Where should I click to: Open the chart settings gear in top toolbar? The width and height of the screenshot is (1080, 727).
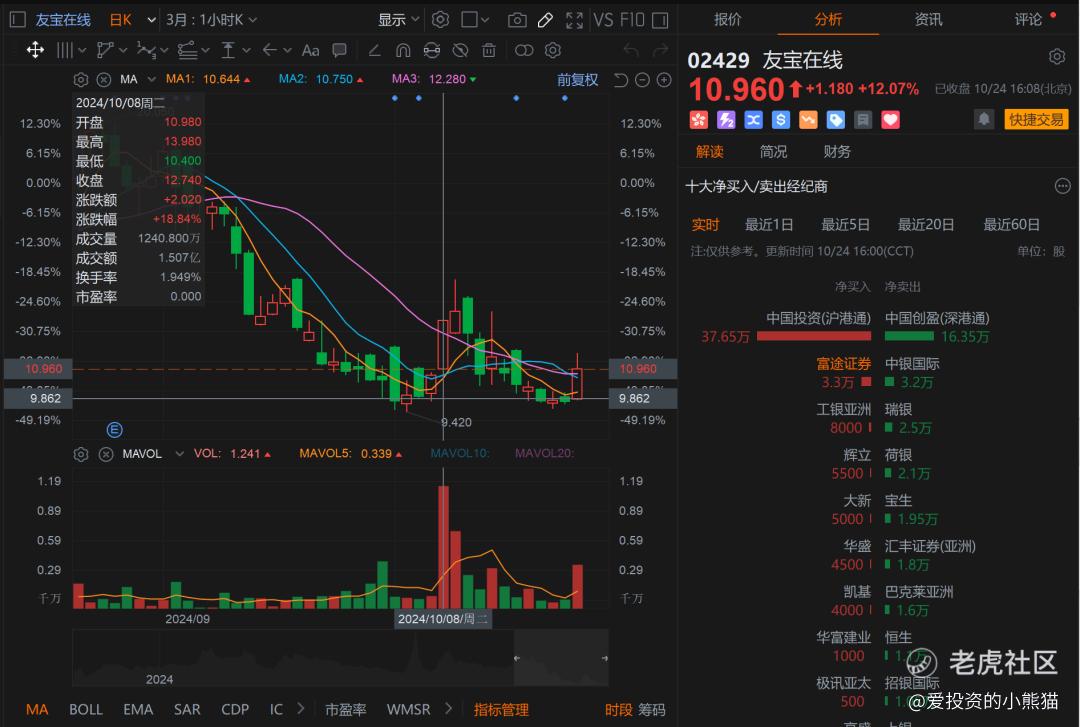pyautogui.click(x=440, y=20)
